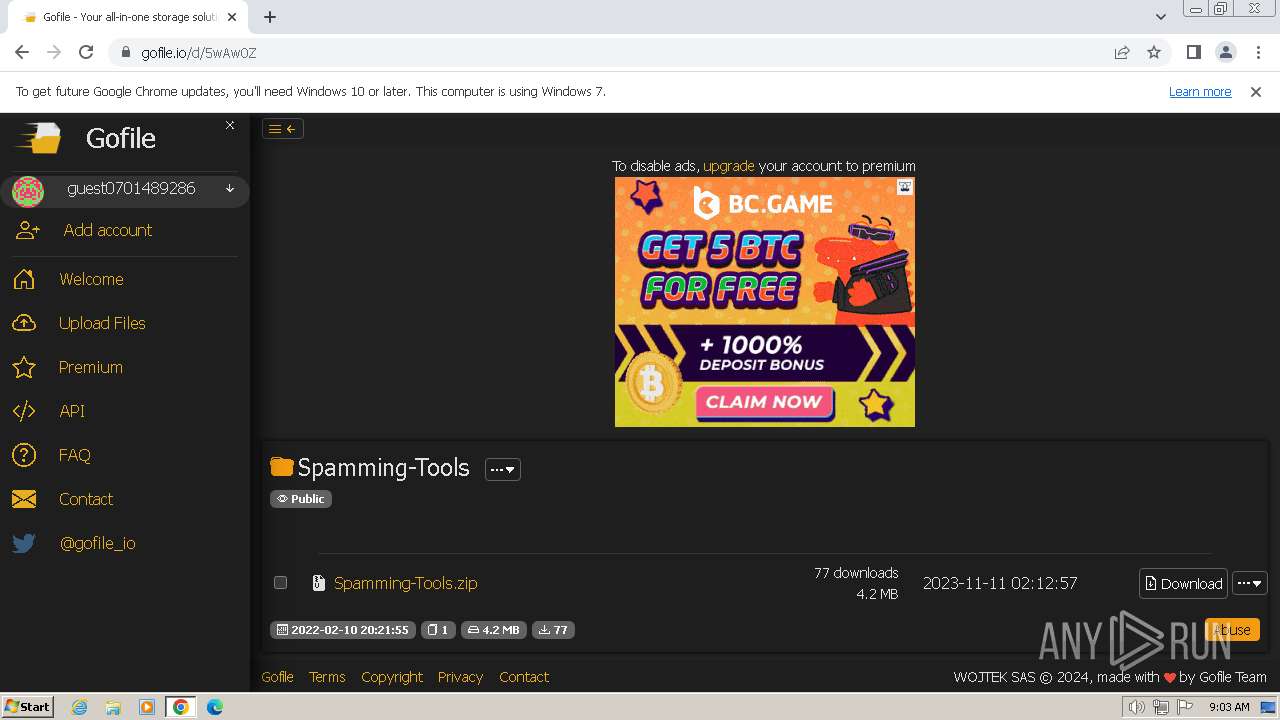1280x720 pixels.
Task: Click the ad info icon on banner
Action: (904, 187)
